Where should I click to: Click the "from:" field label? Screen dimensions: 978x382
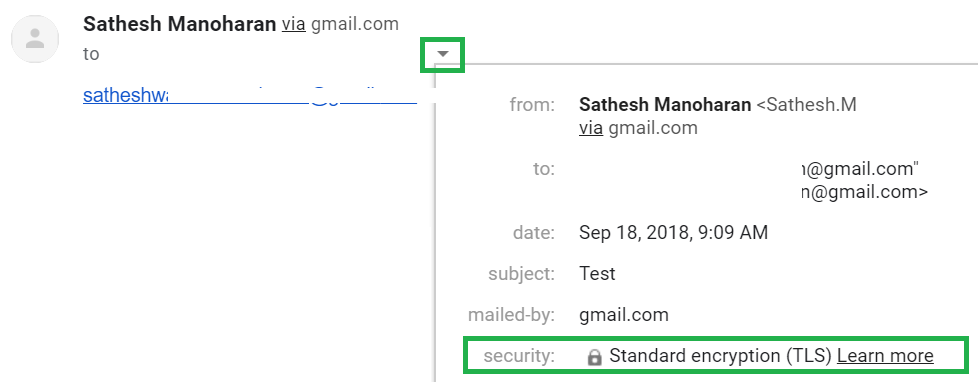tap(532, 105)
